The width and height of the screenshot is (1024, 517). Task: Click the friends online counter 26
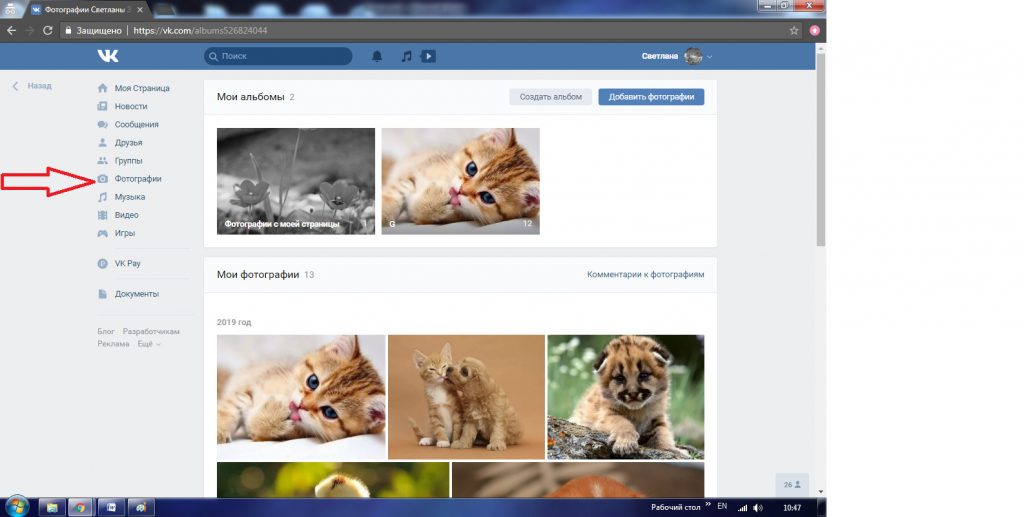(x=792, y=485)
